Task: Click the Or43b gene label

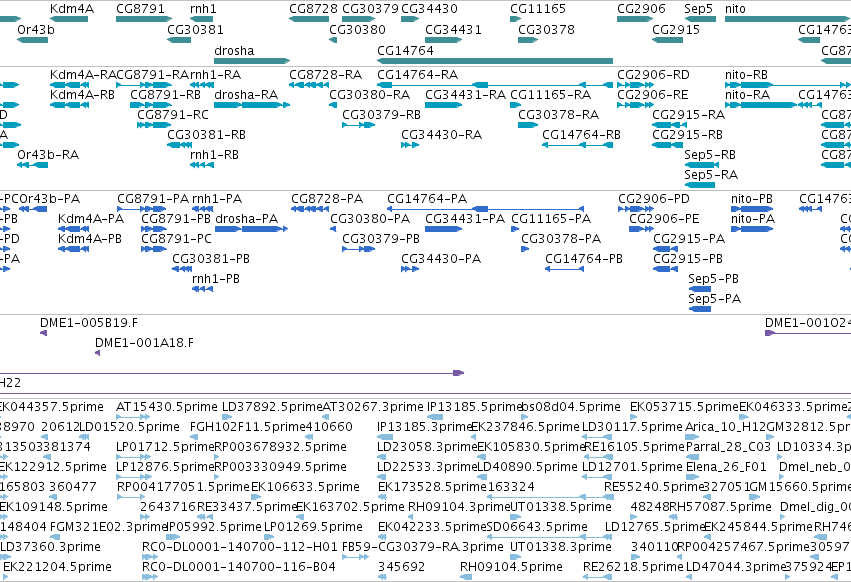Action: 36,29
